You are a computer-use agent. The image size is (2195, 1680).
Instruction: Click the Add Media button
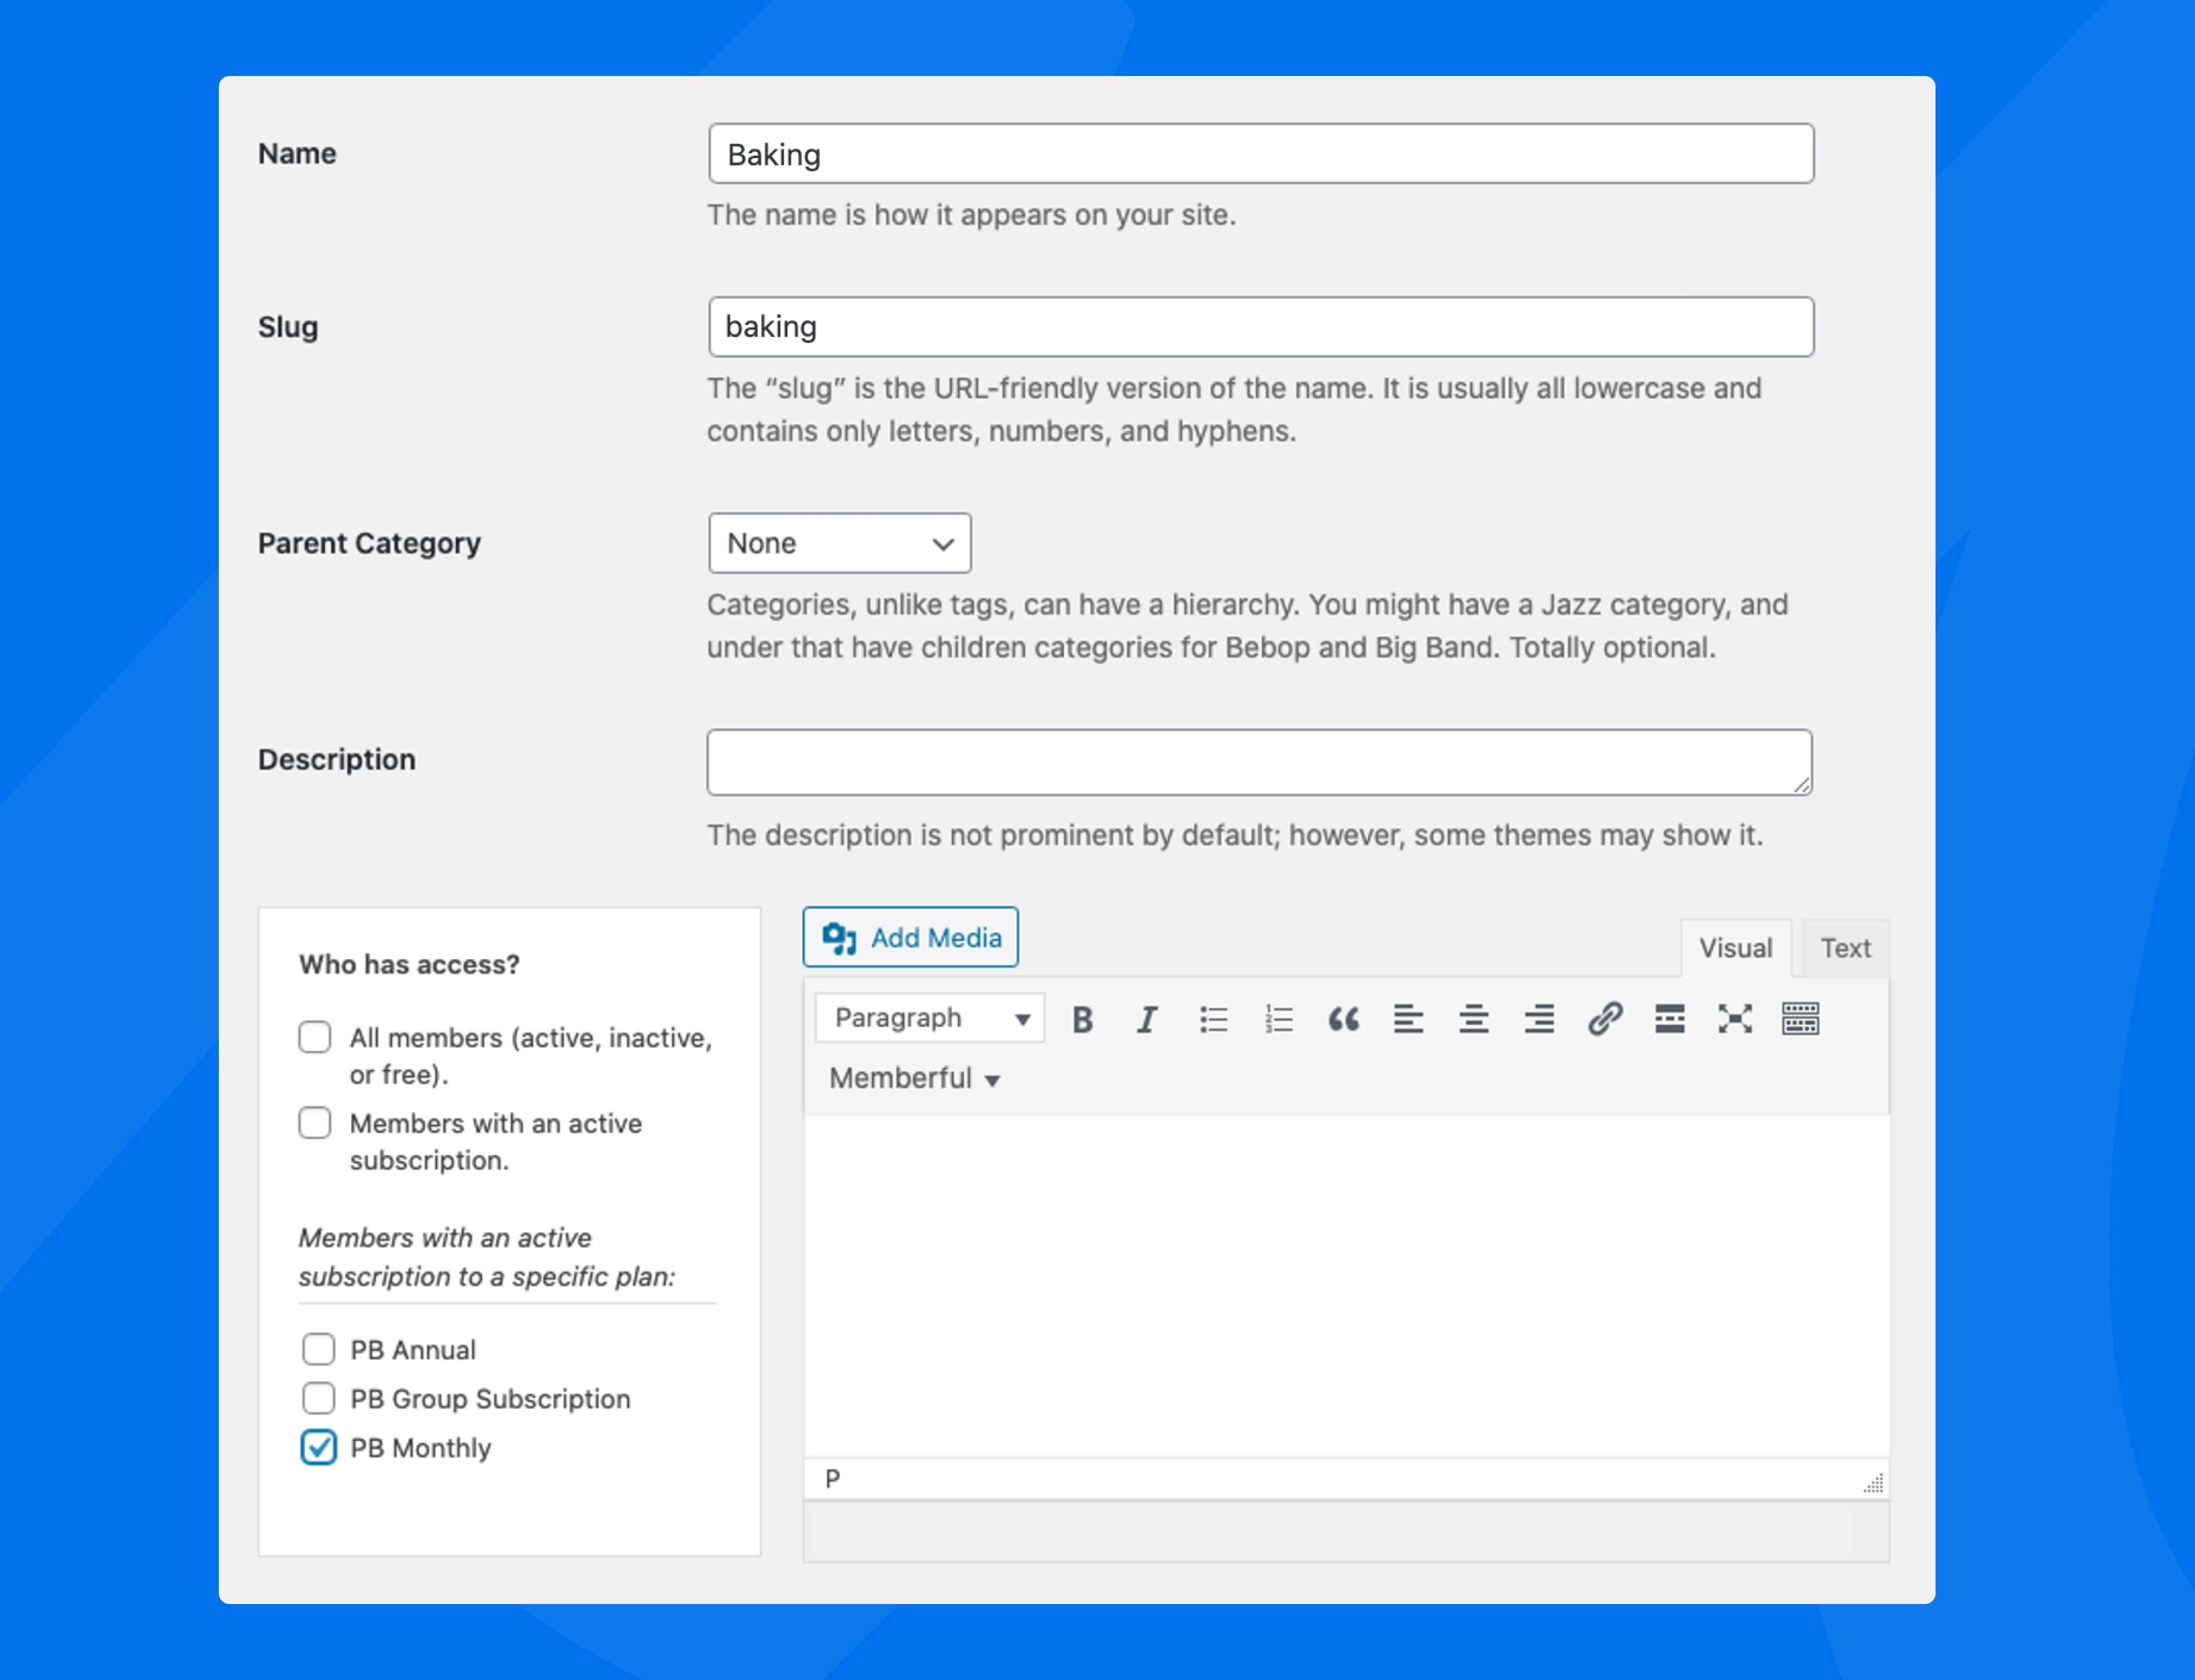[x=910, y=937]
